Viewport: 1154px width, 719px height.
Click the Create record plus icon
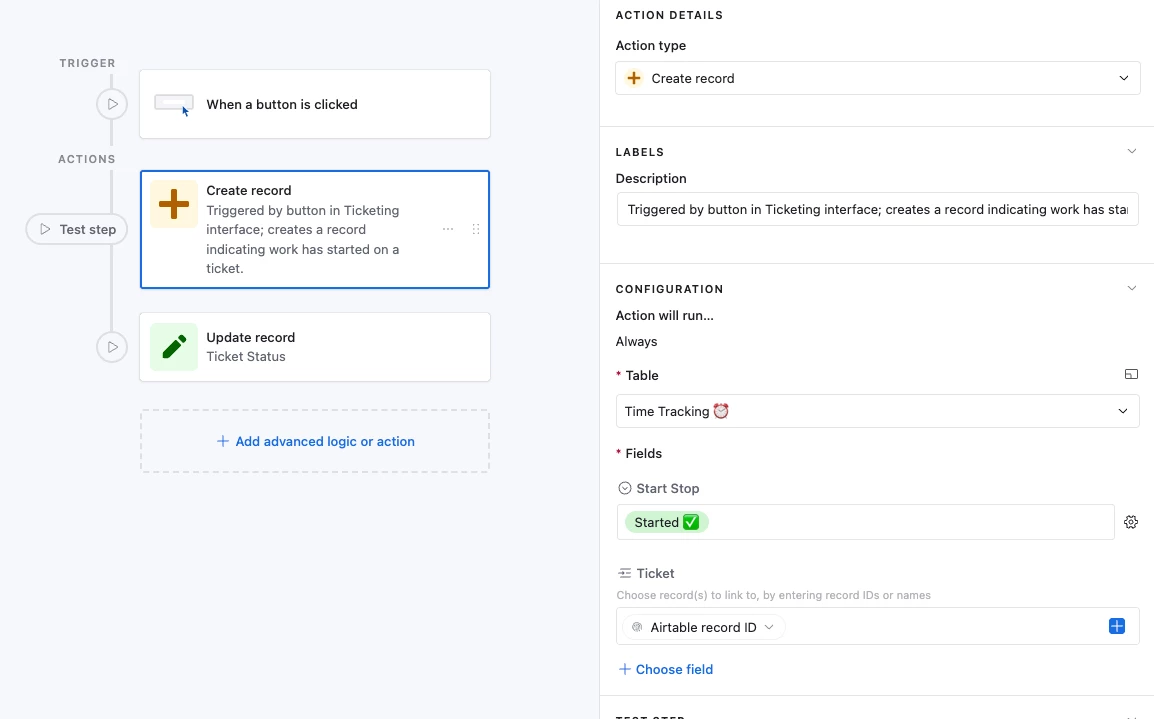pyautogui.click(x=174, y=205)
